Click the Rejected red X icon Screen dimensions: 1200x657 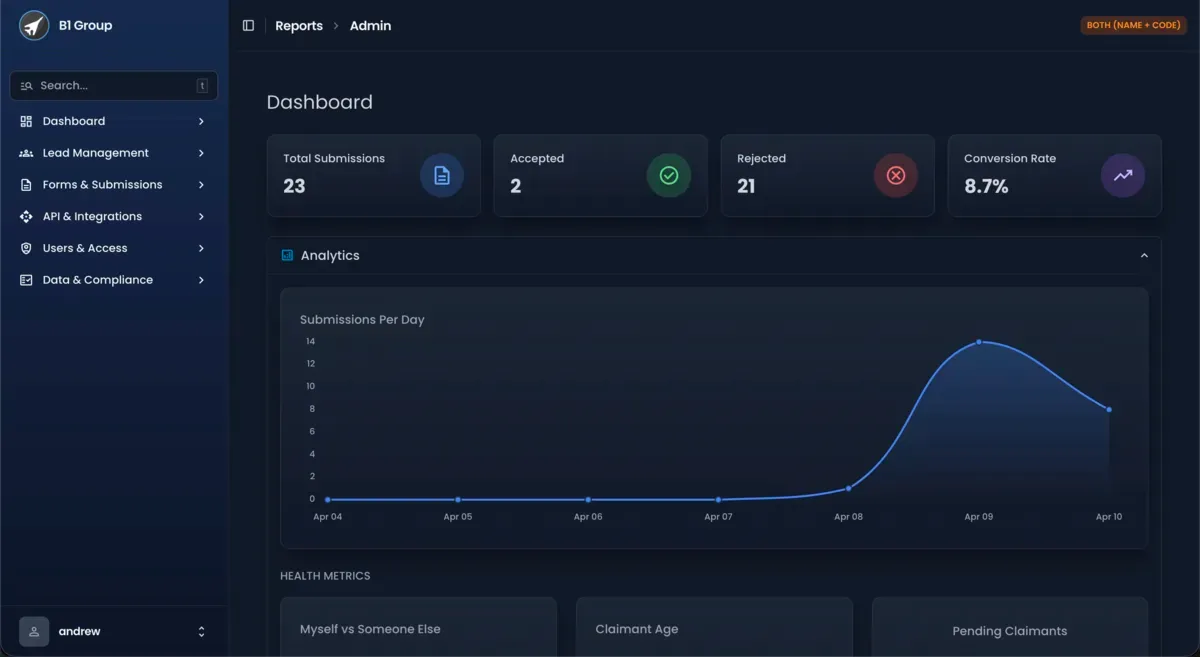pos(895,175)
